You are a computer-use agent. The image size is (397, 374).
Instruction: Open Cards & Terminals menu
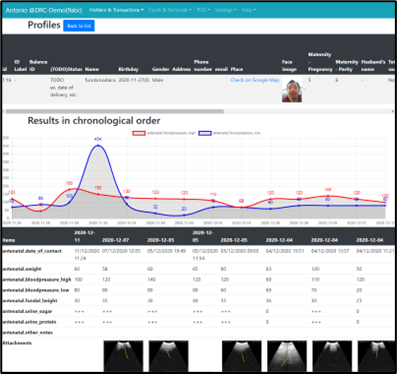click(170, 10)
